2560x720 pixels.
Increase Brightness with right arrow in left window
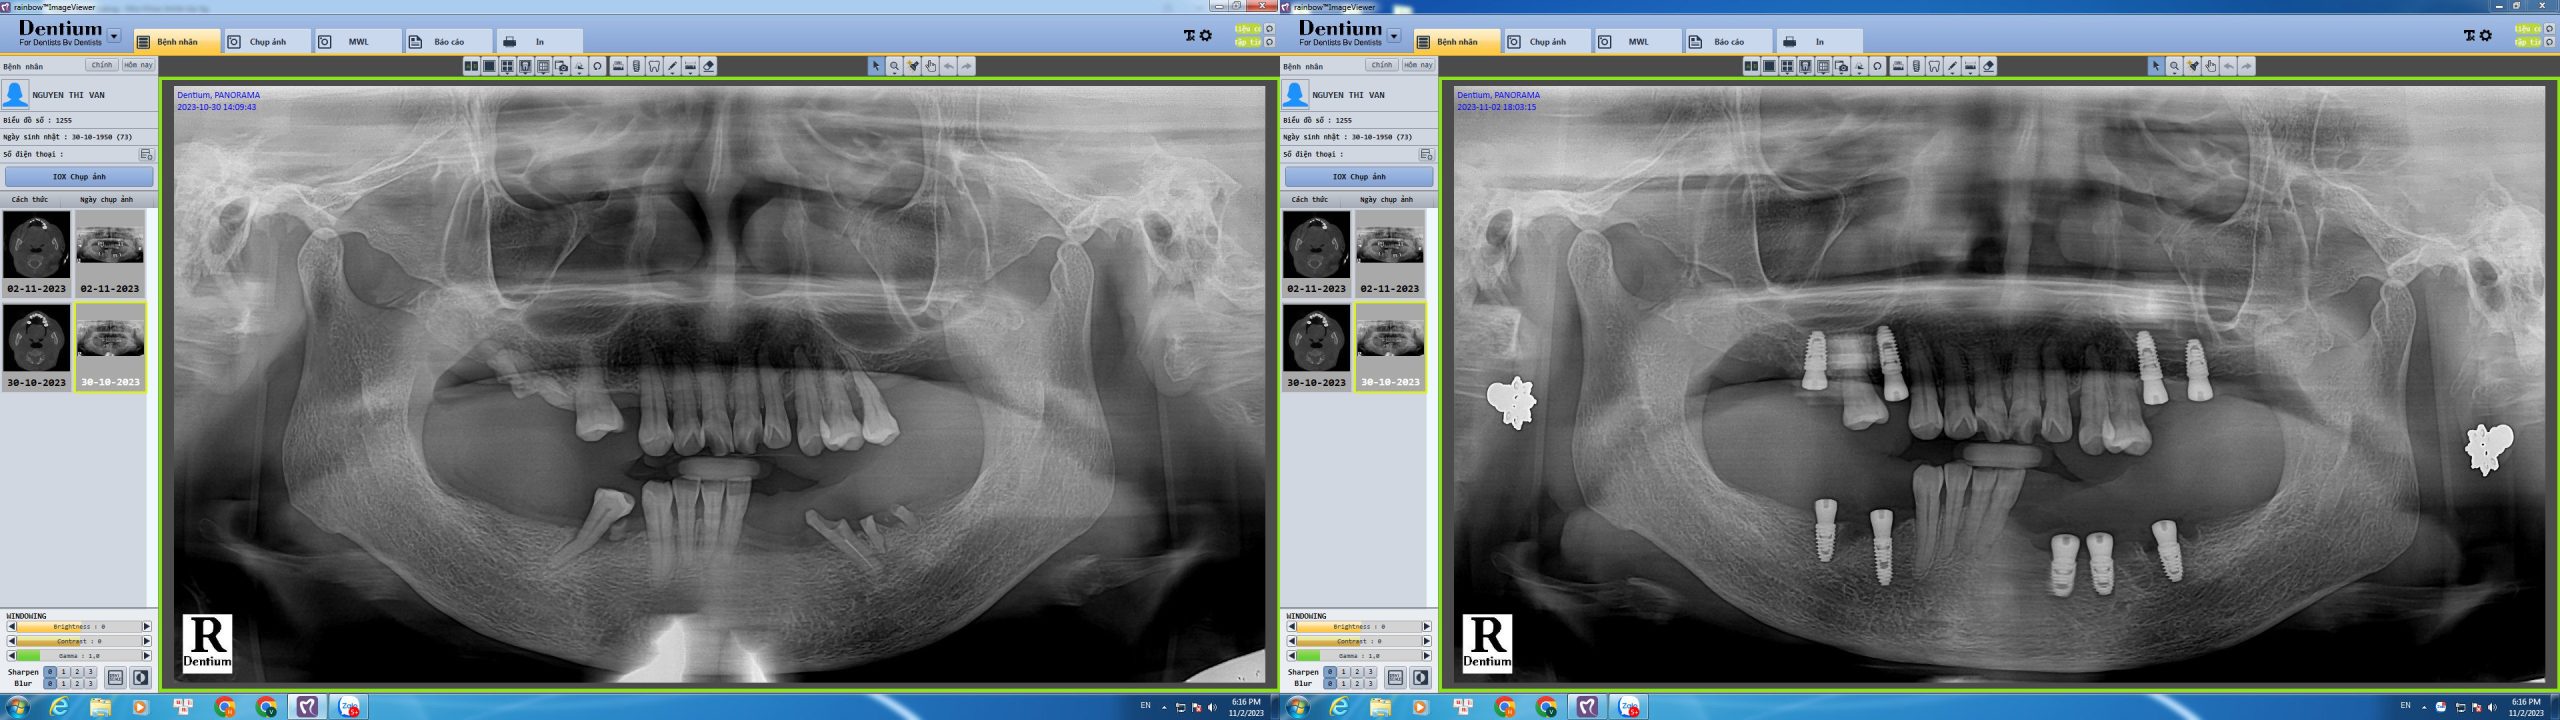pyautogui.click(x=146, y=627)
